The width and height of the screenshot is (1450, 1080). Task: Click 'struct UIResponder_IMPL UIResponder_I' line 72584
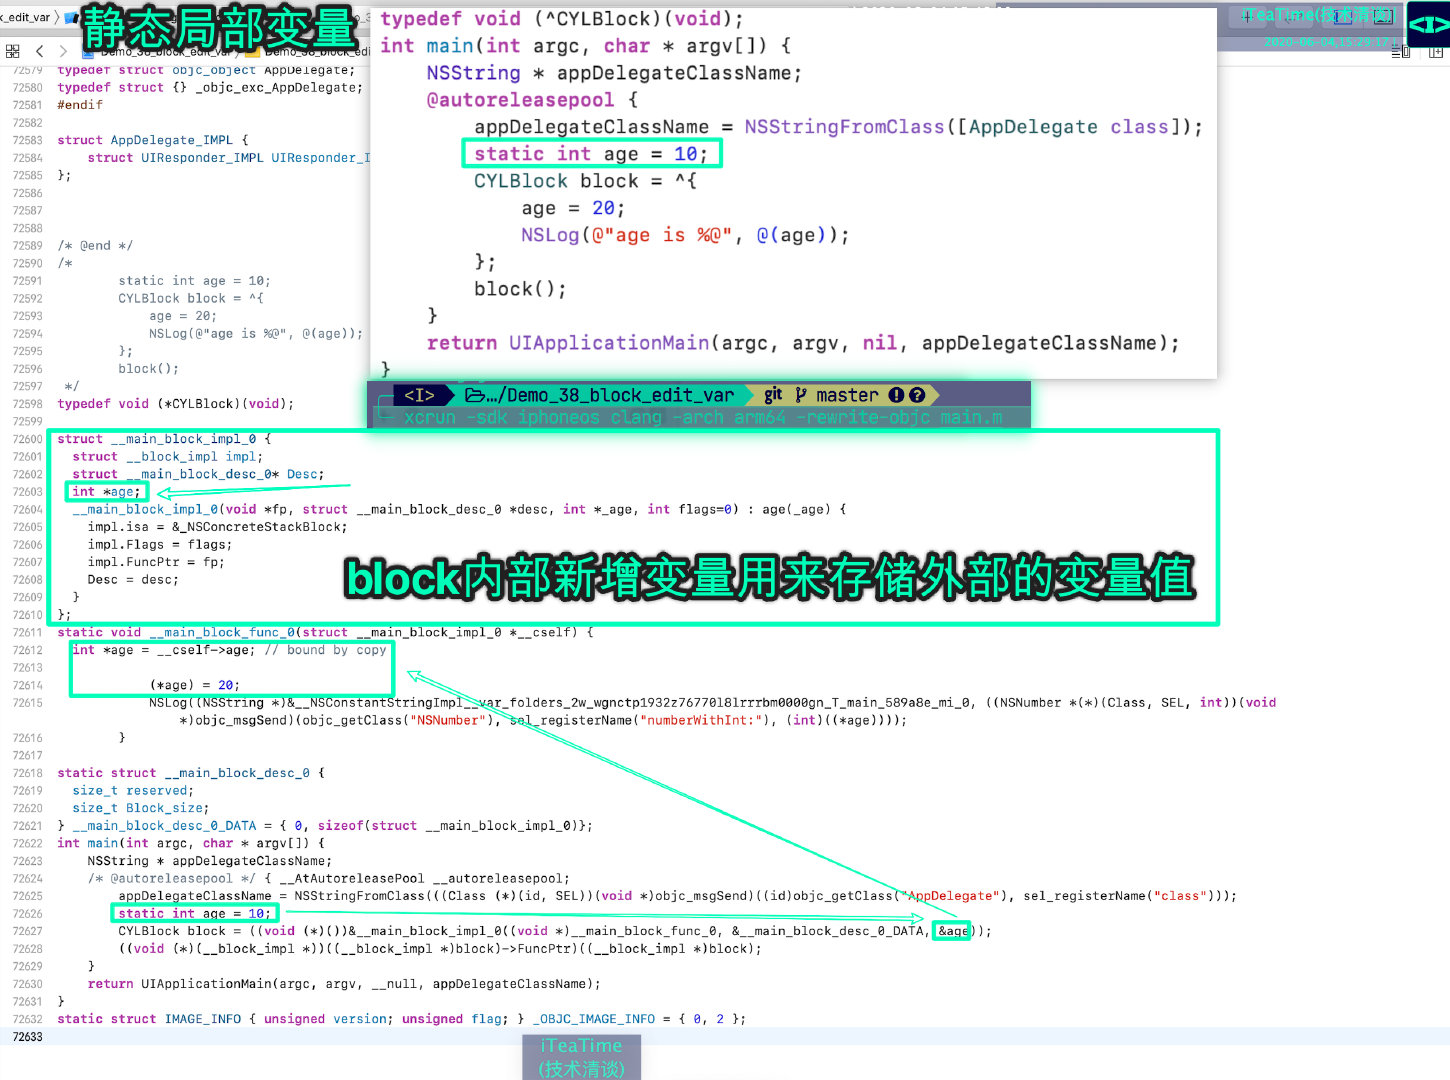point(229,158)
